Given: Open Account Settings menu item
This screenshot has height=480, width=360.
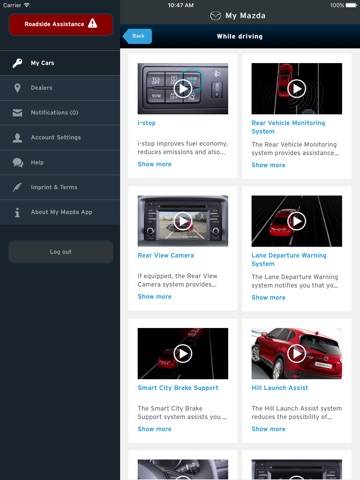Looking at the screenshot, I should [x=60, y=137].
